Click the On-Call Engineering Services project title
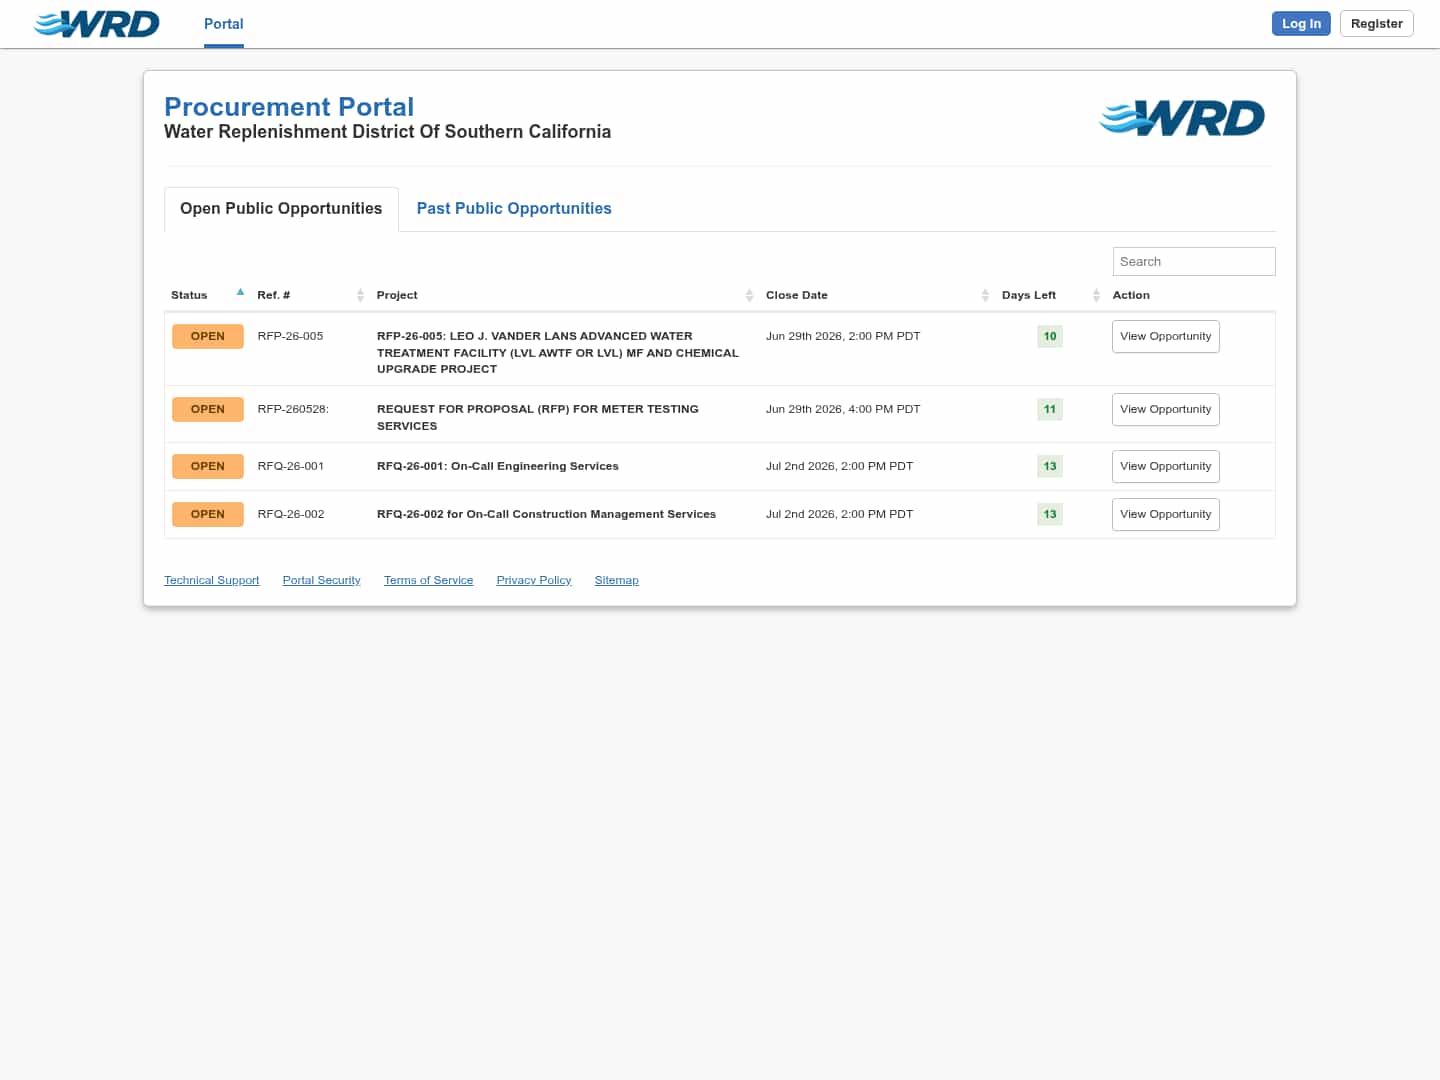1440x1080 pixels. click(498, 466)
